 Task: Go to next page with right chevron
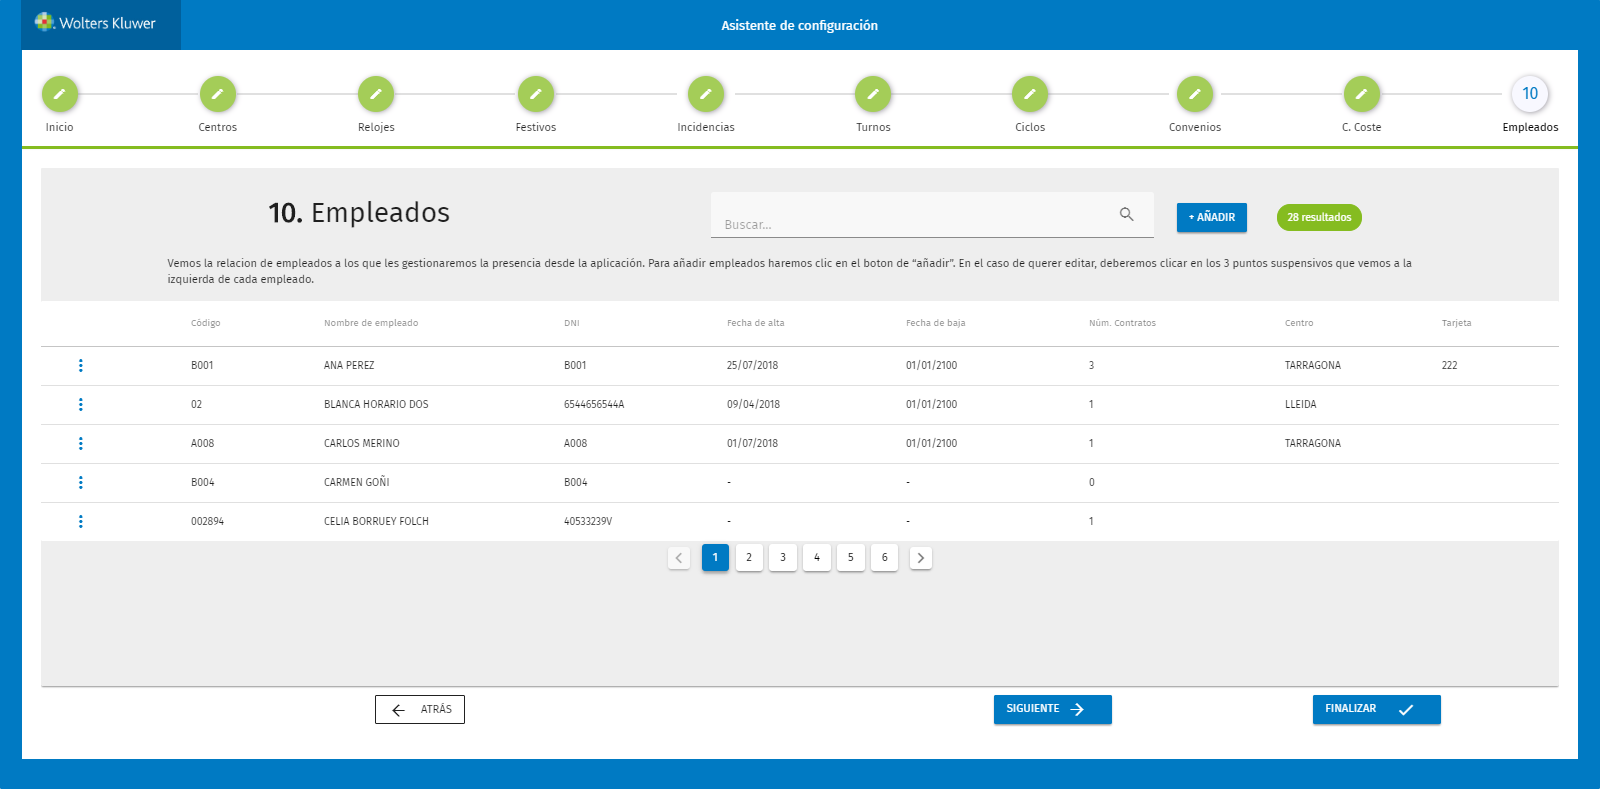pos(921,558)
